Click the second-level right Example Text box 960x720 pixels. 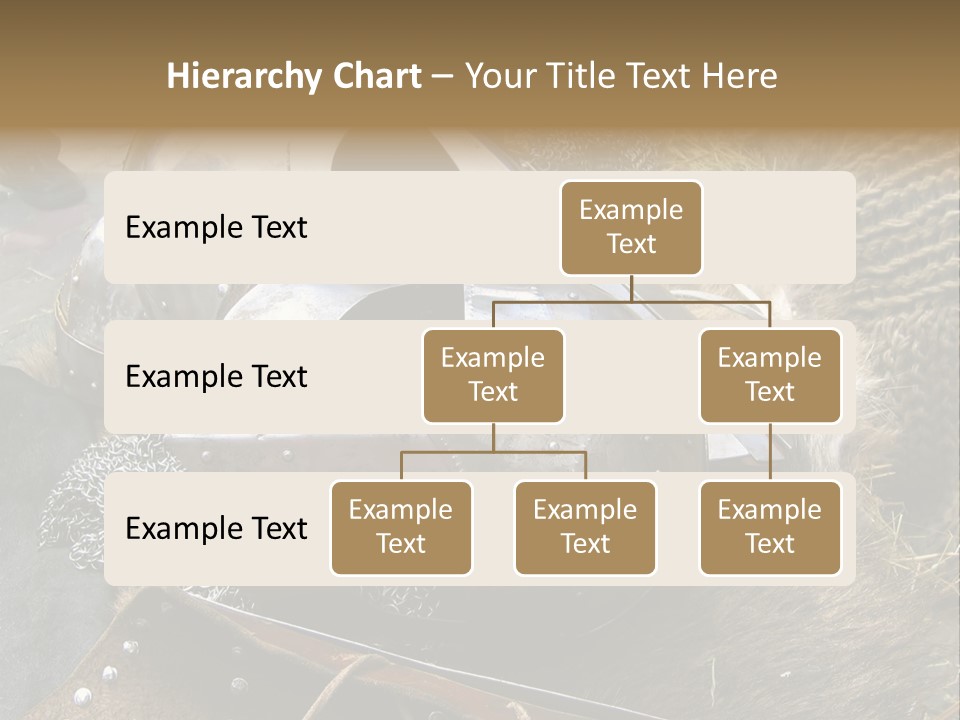[x=770, y=375]
